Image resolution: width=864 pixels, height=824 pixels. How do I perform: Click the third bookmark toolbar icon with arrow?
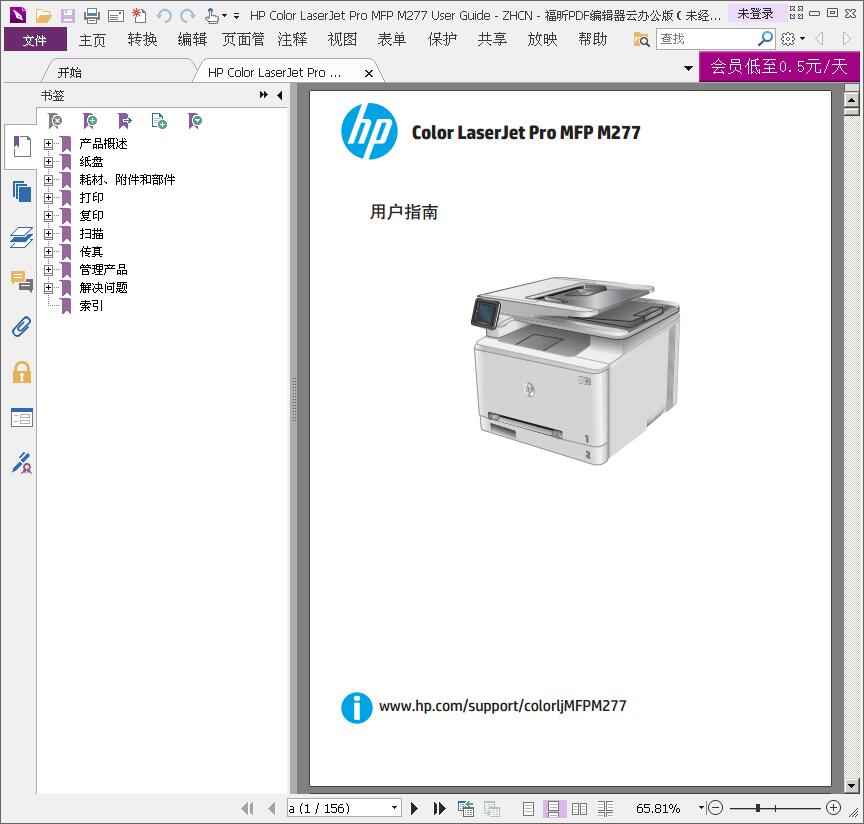coord(125,121)
